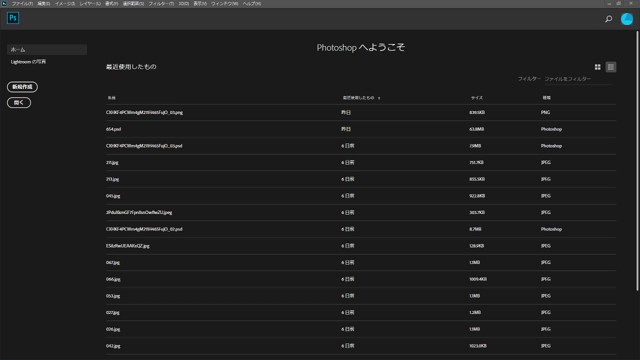640x360 pixels.
Task: Open the ヘルプ menu
Action: [252, 4]
